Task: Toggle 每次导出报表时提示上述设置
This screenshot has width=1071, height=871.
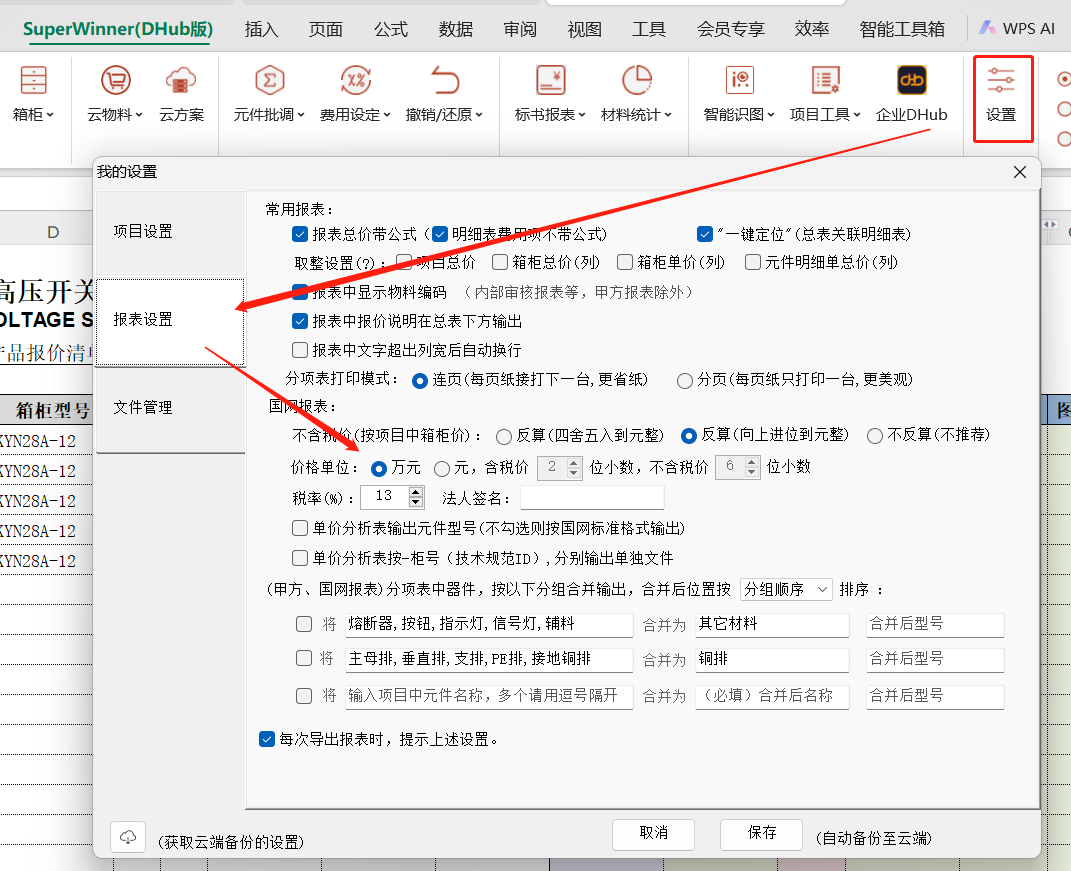Action: click(x=267, y=739)
